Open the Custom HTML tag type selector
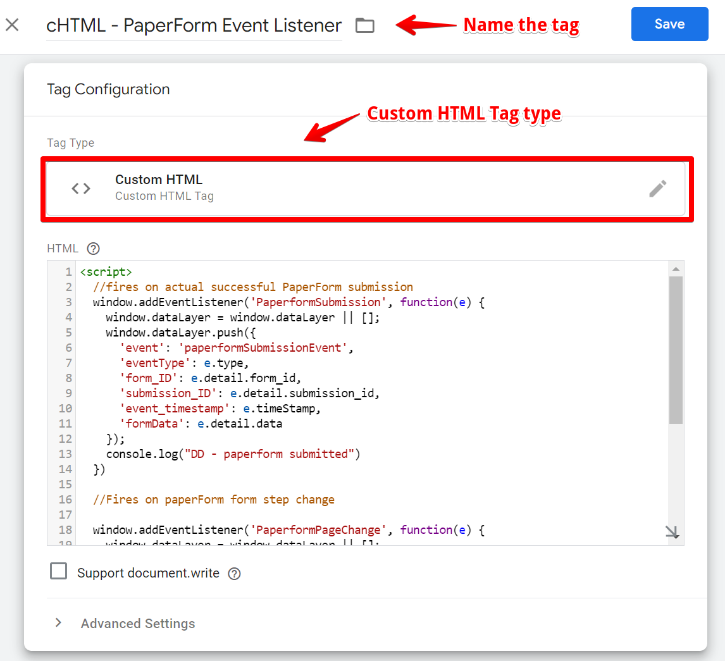The height and width of the screenshot is (661, 725). coord(364,188)
